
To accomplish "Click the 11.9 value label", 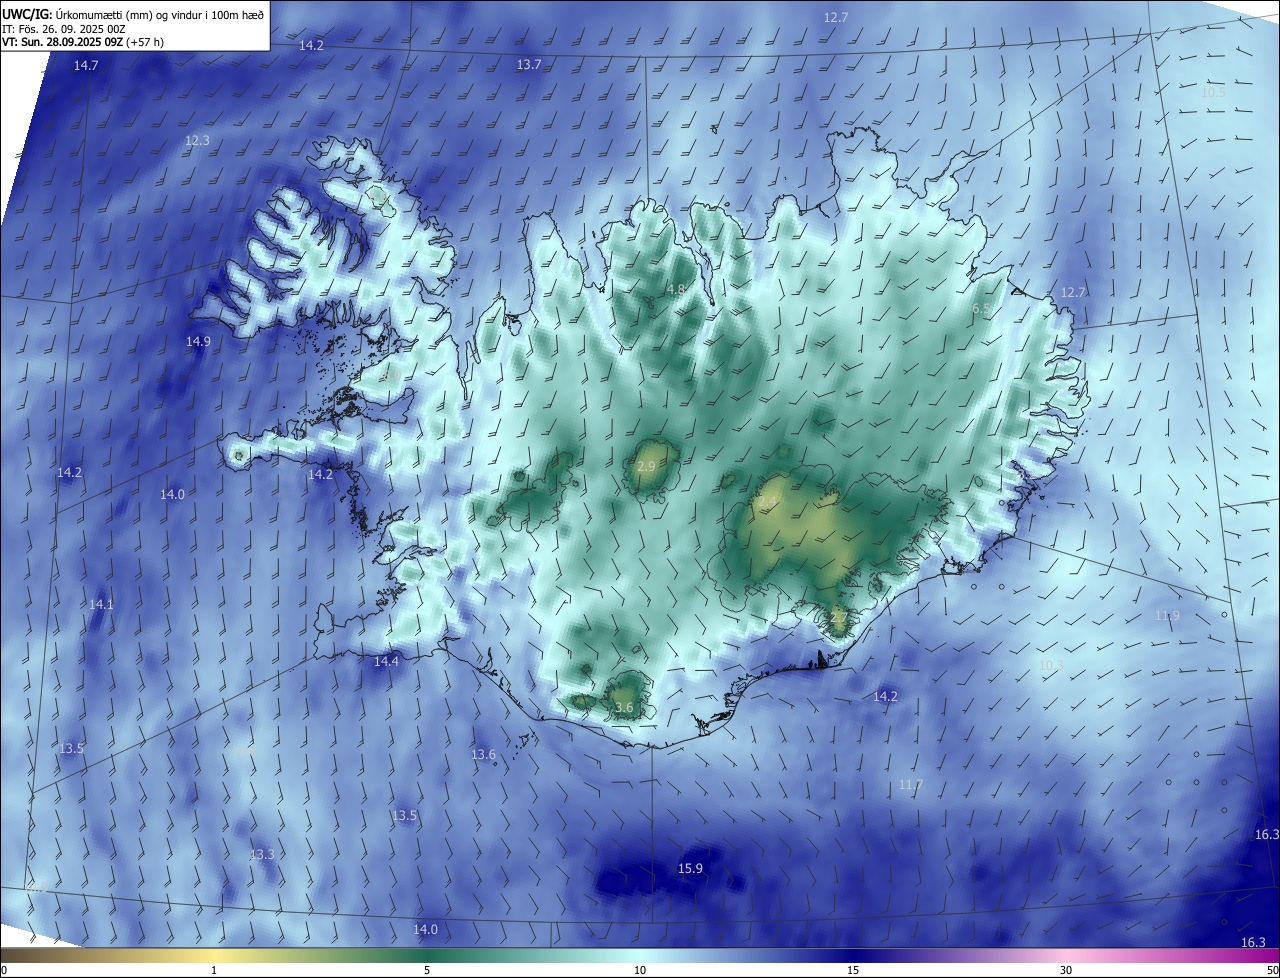I will pos(1167,616).
